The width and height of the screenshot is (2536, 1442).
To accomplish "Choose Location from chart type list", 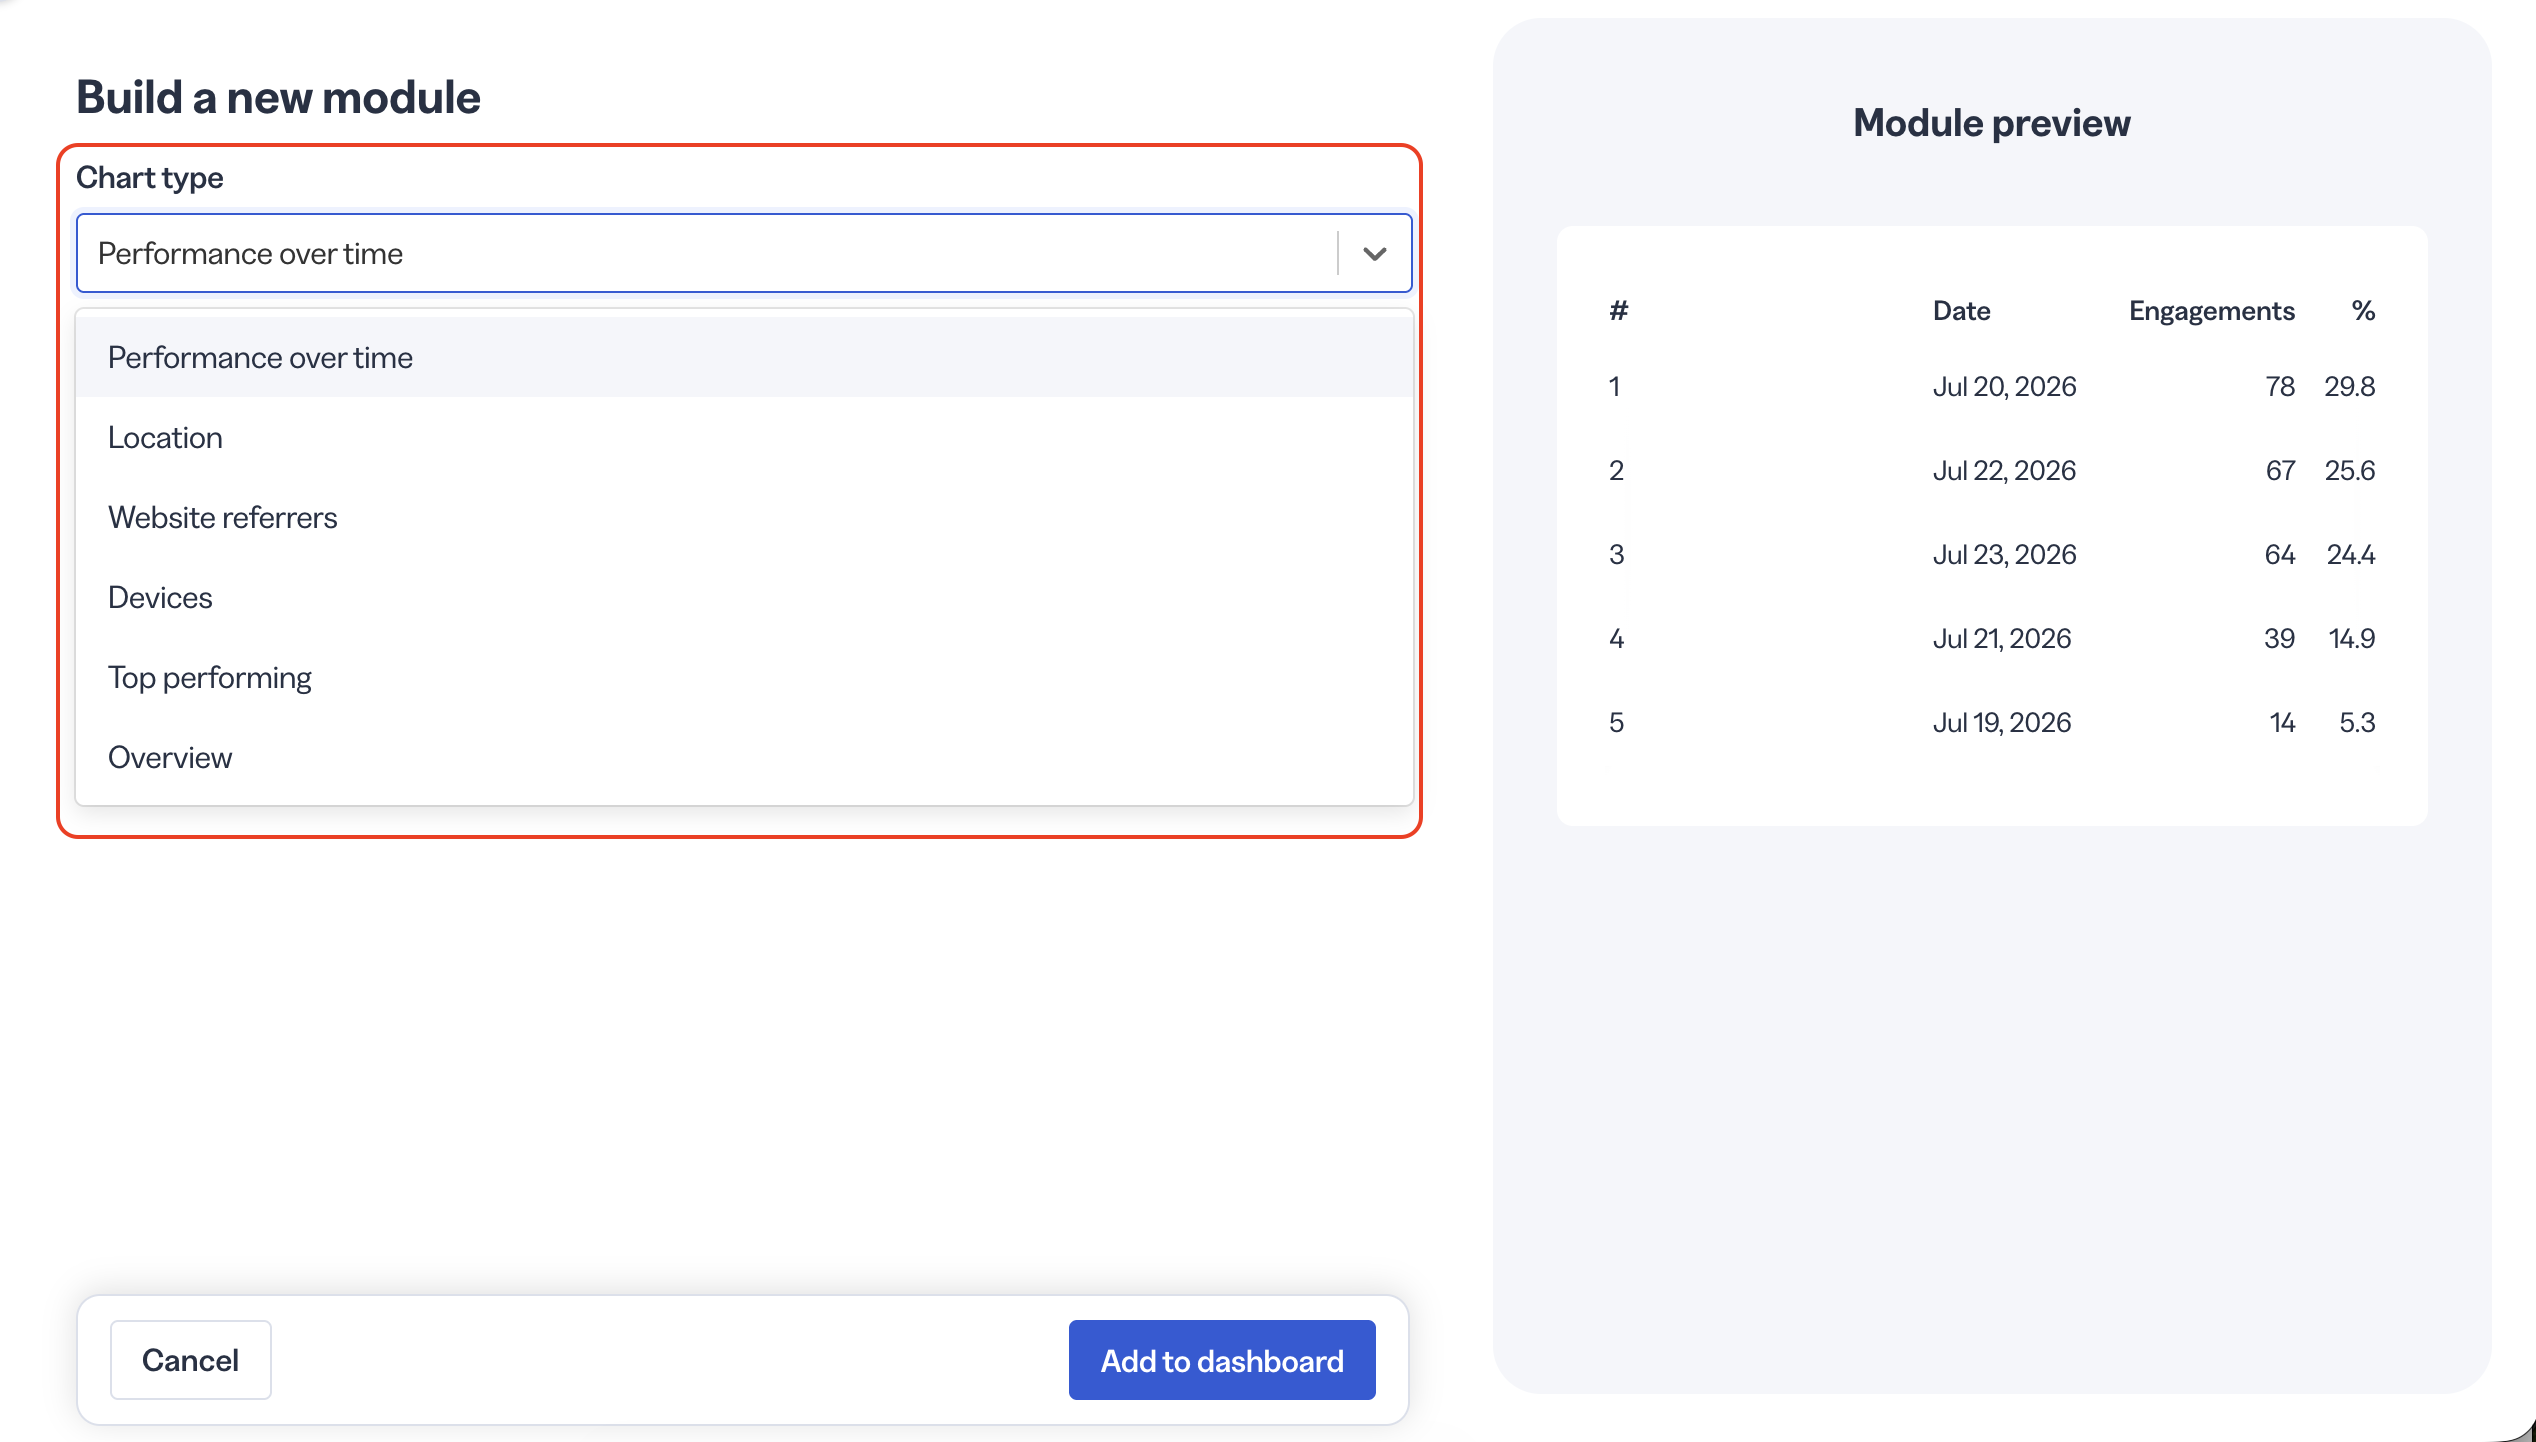I will point(744,437).
